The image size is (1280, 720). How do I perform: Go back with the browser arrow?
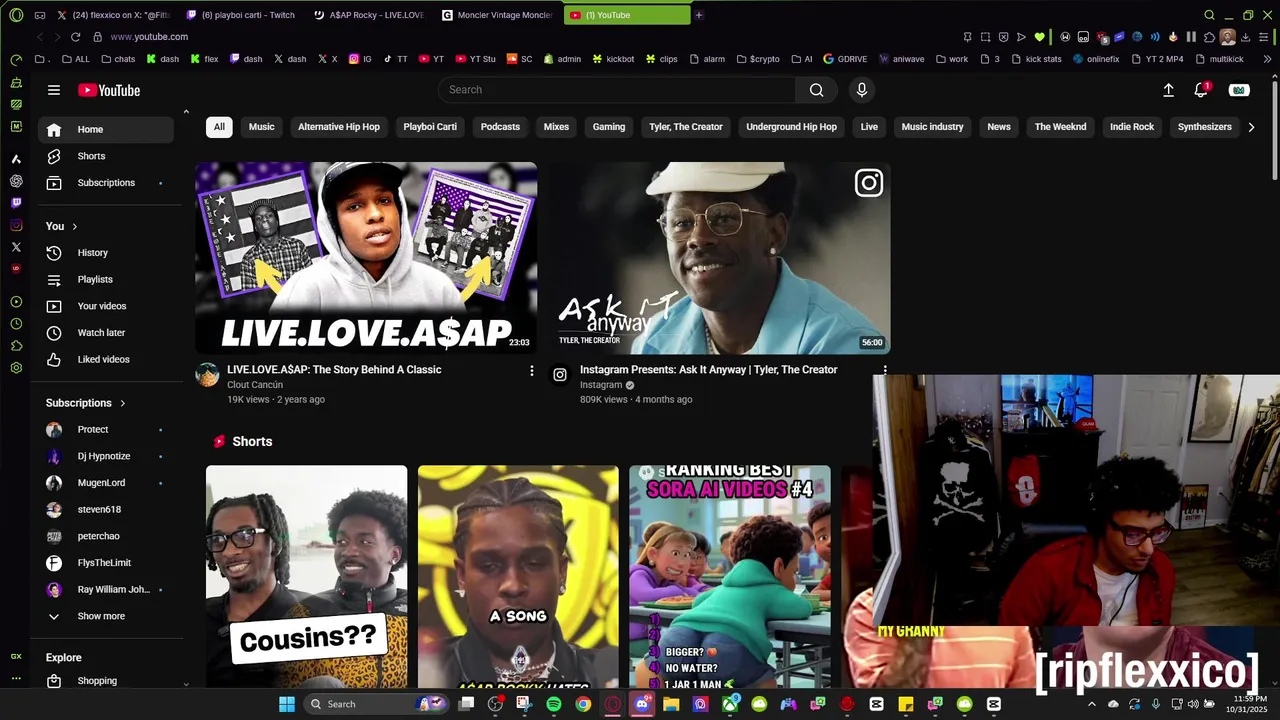click(40, 37)
